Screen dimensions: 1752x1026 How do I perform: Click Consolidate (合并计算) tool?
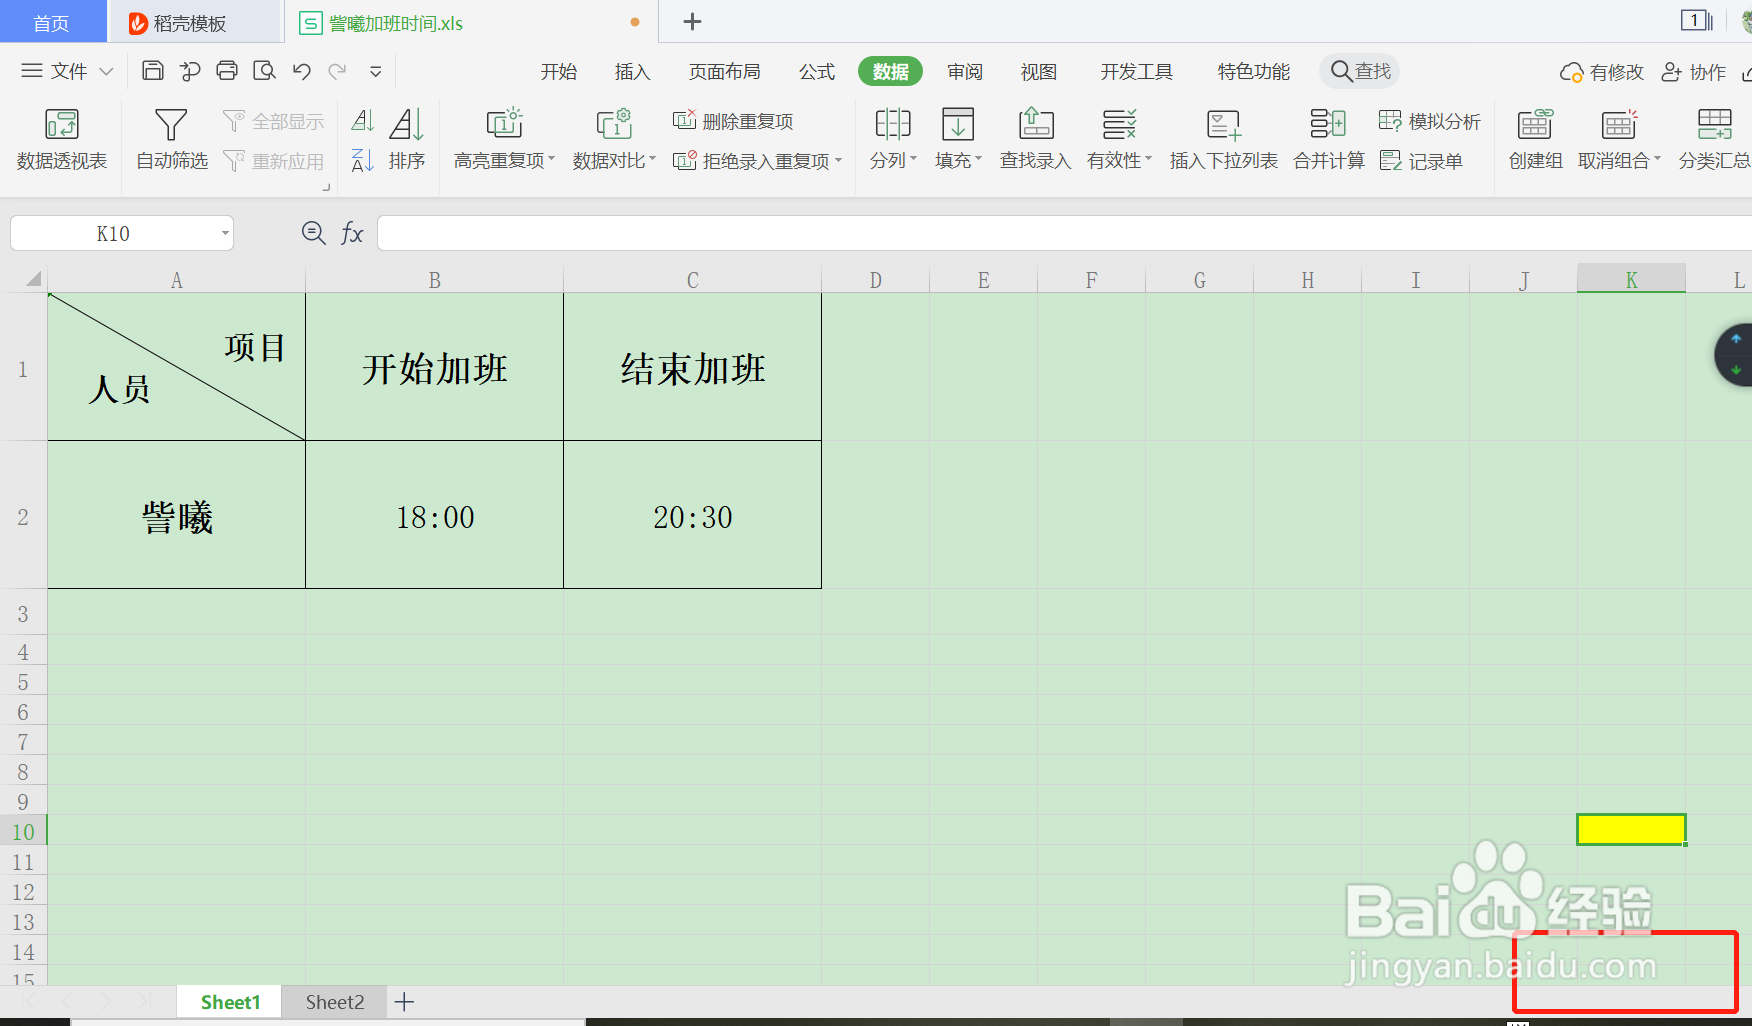(x=1328, y=139)
